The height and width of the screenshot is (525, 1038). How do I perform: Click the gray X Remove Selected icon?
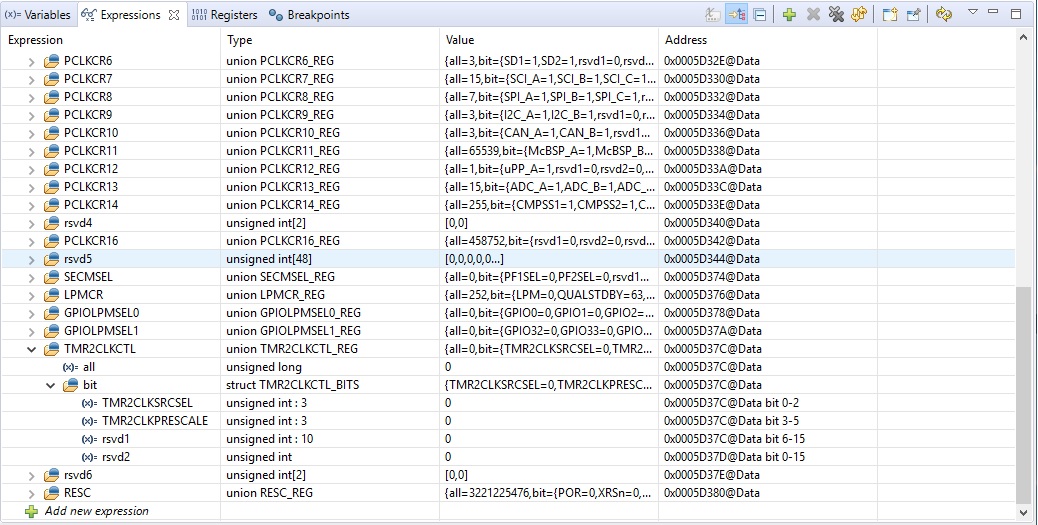coord(813,14)
